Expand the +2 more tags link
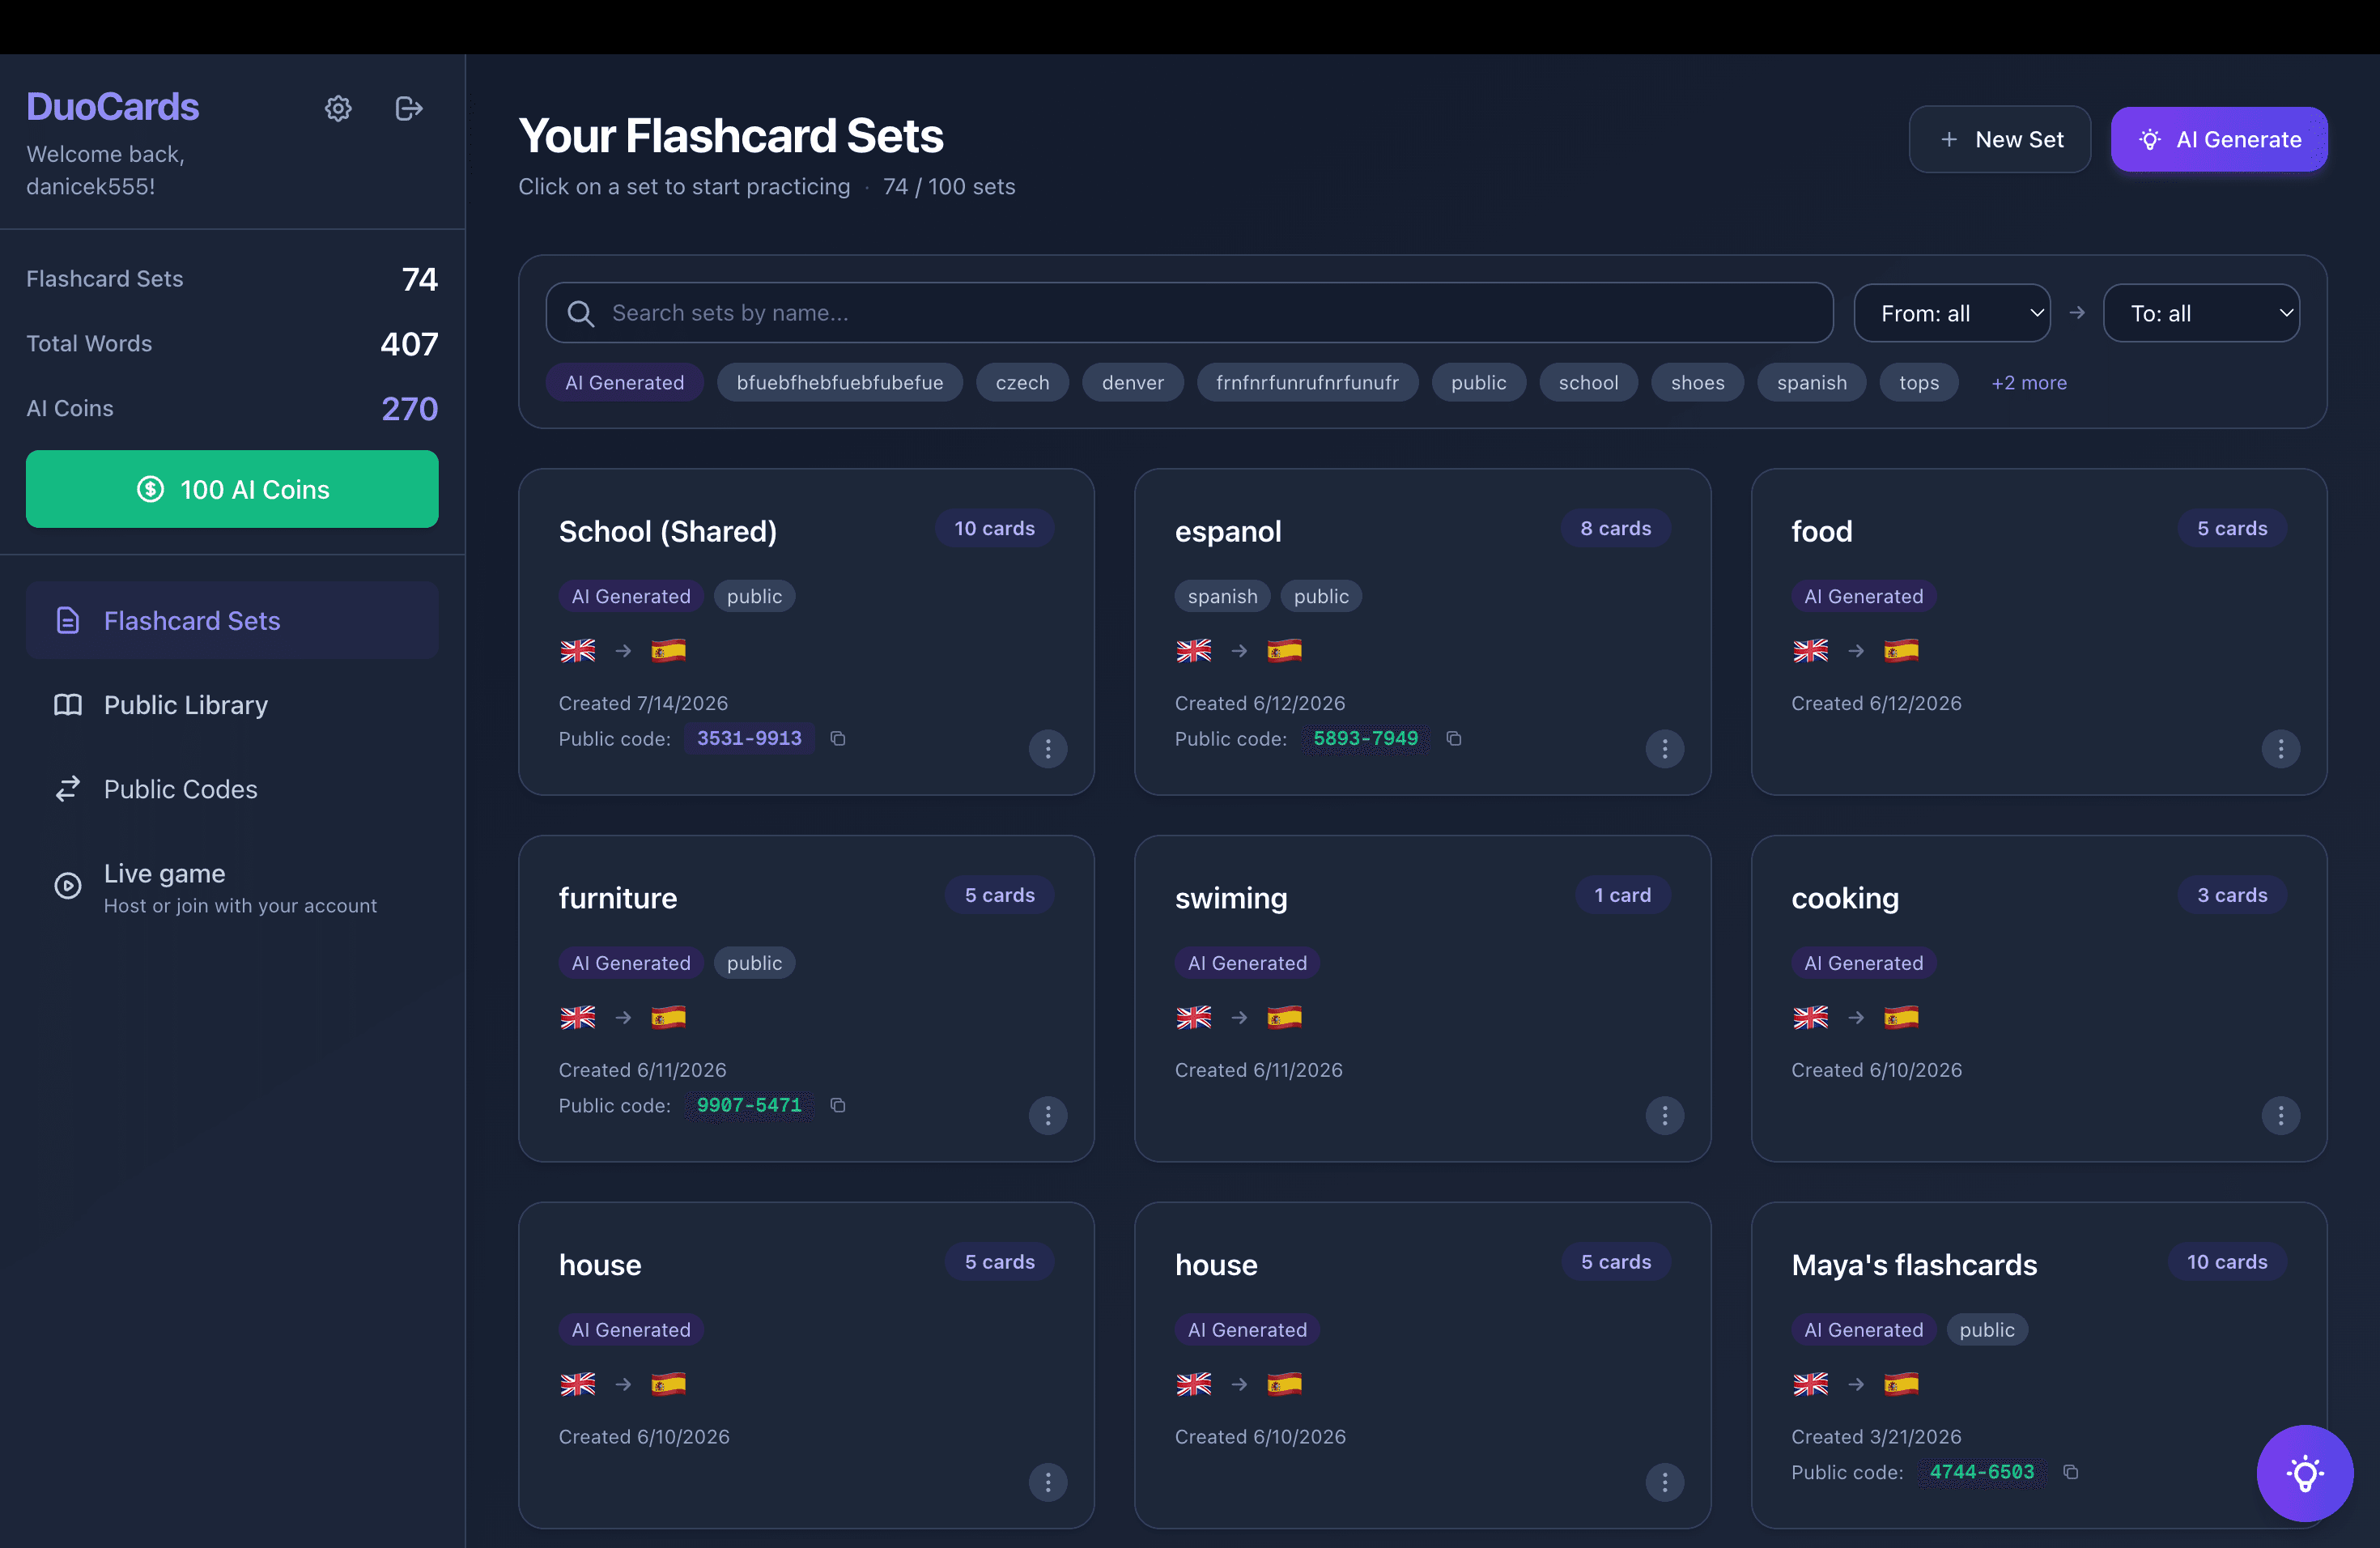Viewport: 2380px width, 1548px height. coord(2028,382)
